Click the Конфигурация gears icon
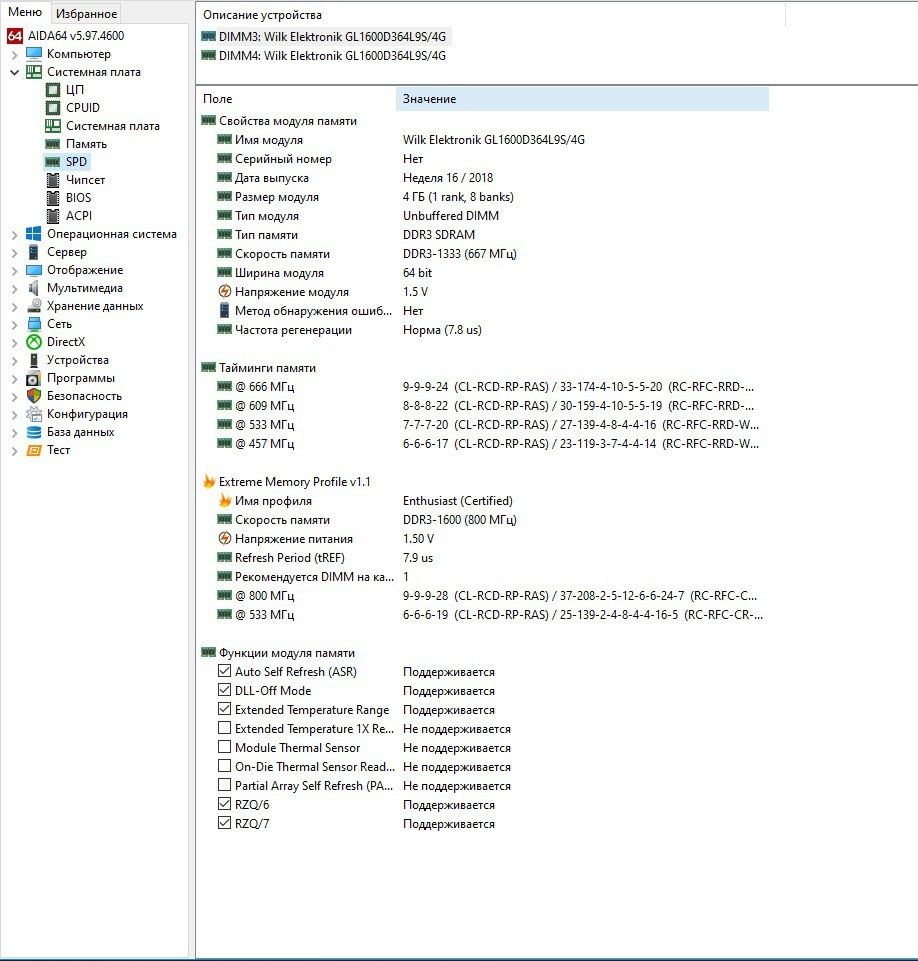918x961 pixels. pyautogui.click(x=34, y=414)
